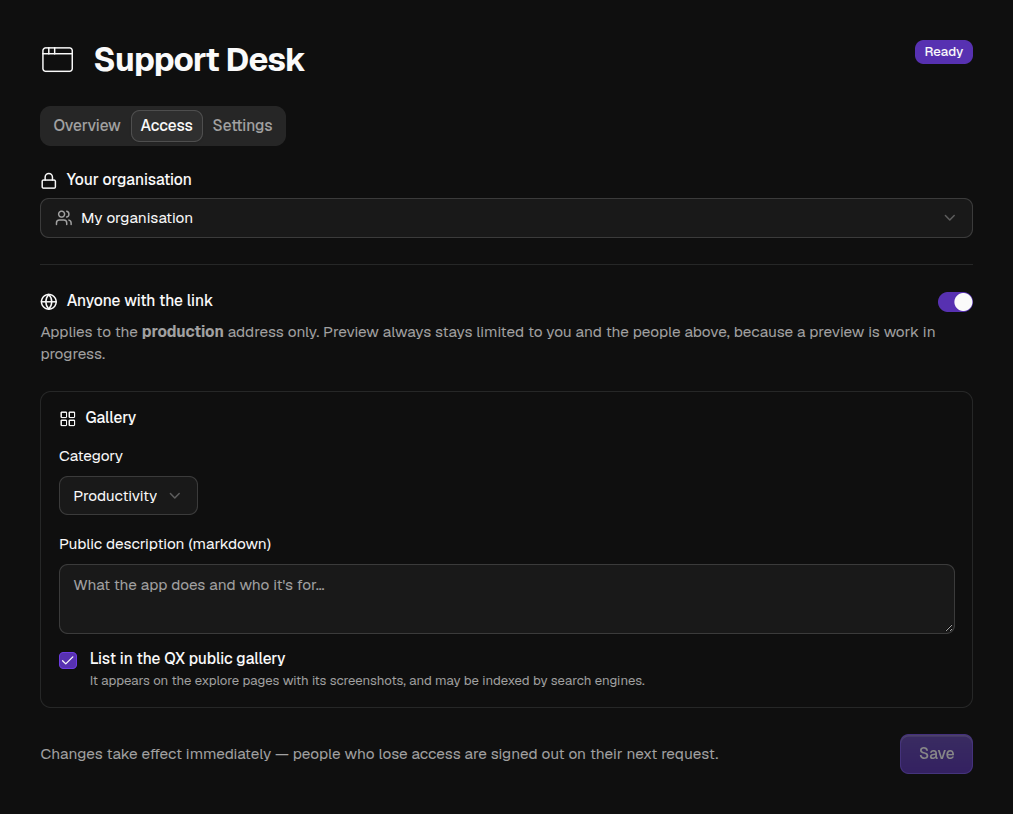Click the app window icon beside Support Desk

[x=57, y=59]
